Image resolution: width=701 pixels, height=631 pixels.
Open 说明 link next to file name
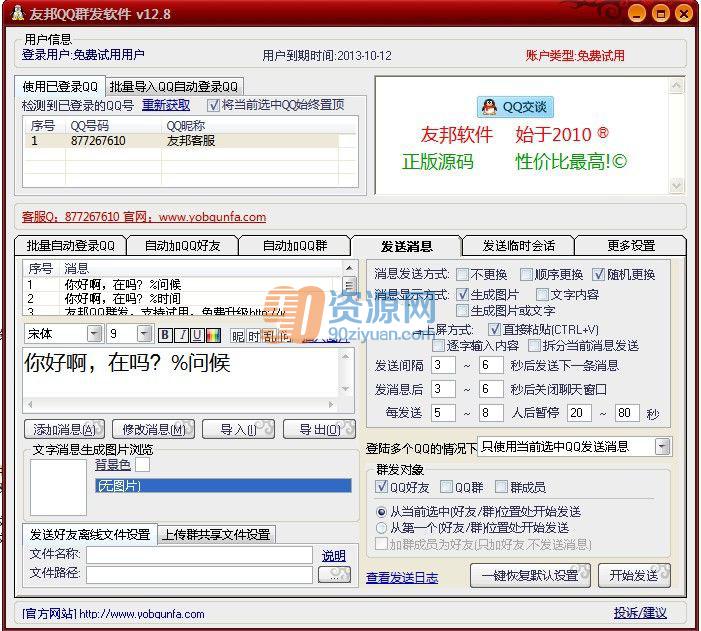[334, 555]
